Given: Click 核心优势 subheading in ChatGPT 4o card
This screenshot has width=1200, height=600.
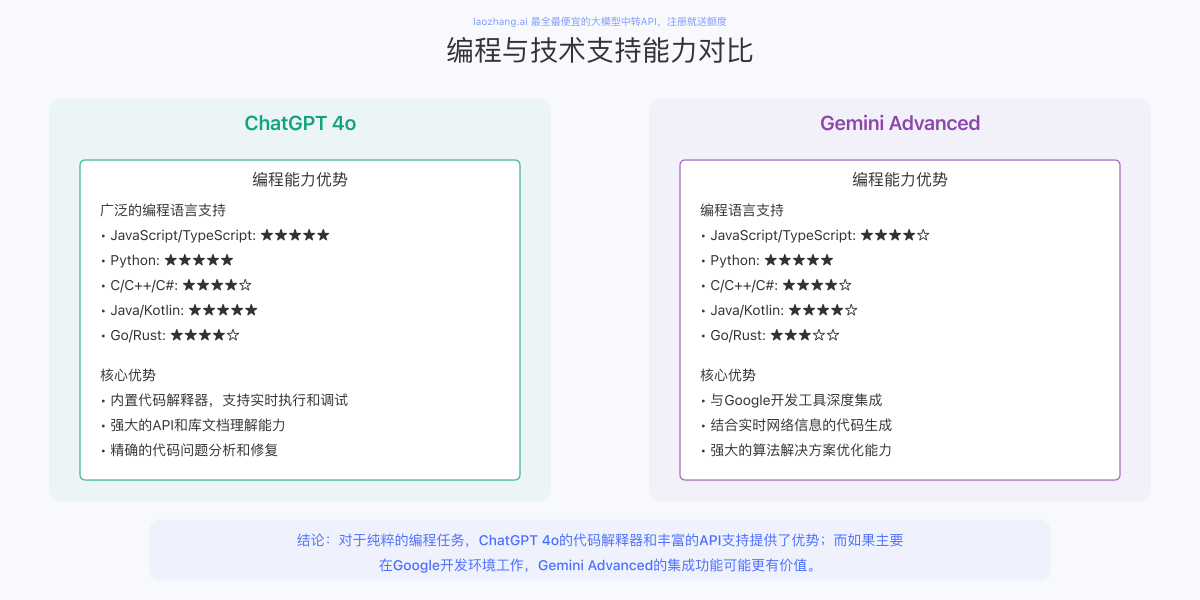Looking at the screenshot, I should point(128,375).
